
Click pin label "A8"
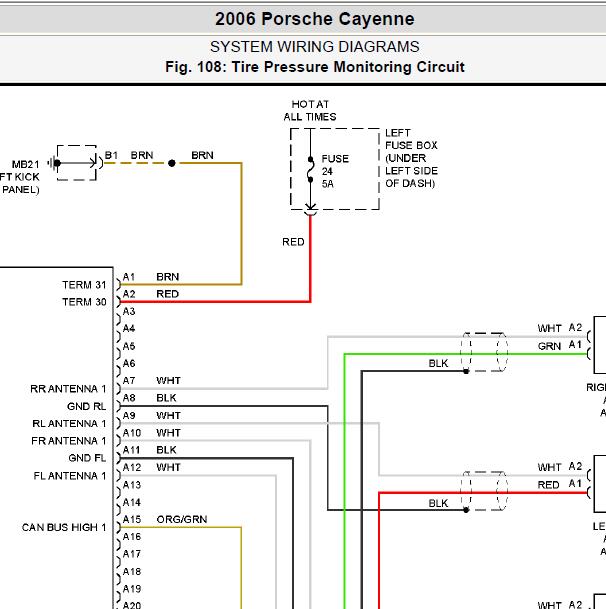coord(129,398)
